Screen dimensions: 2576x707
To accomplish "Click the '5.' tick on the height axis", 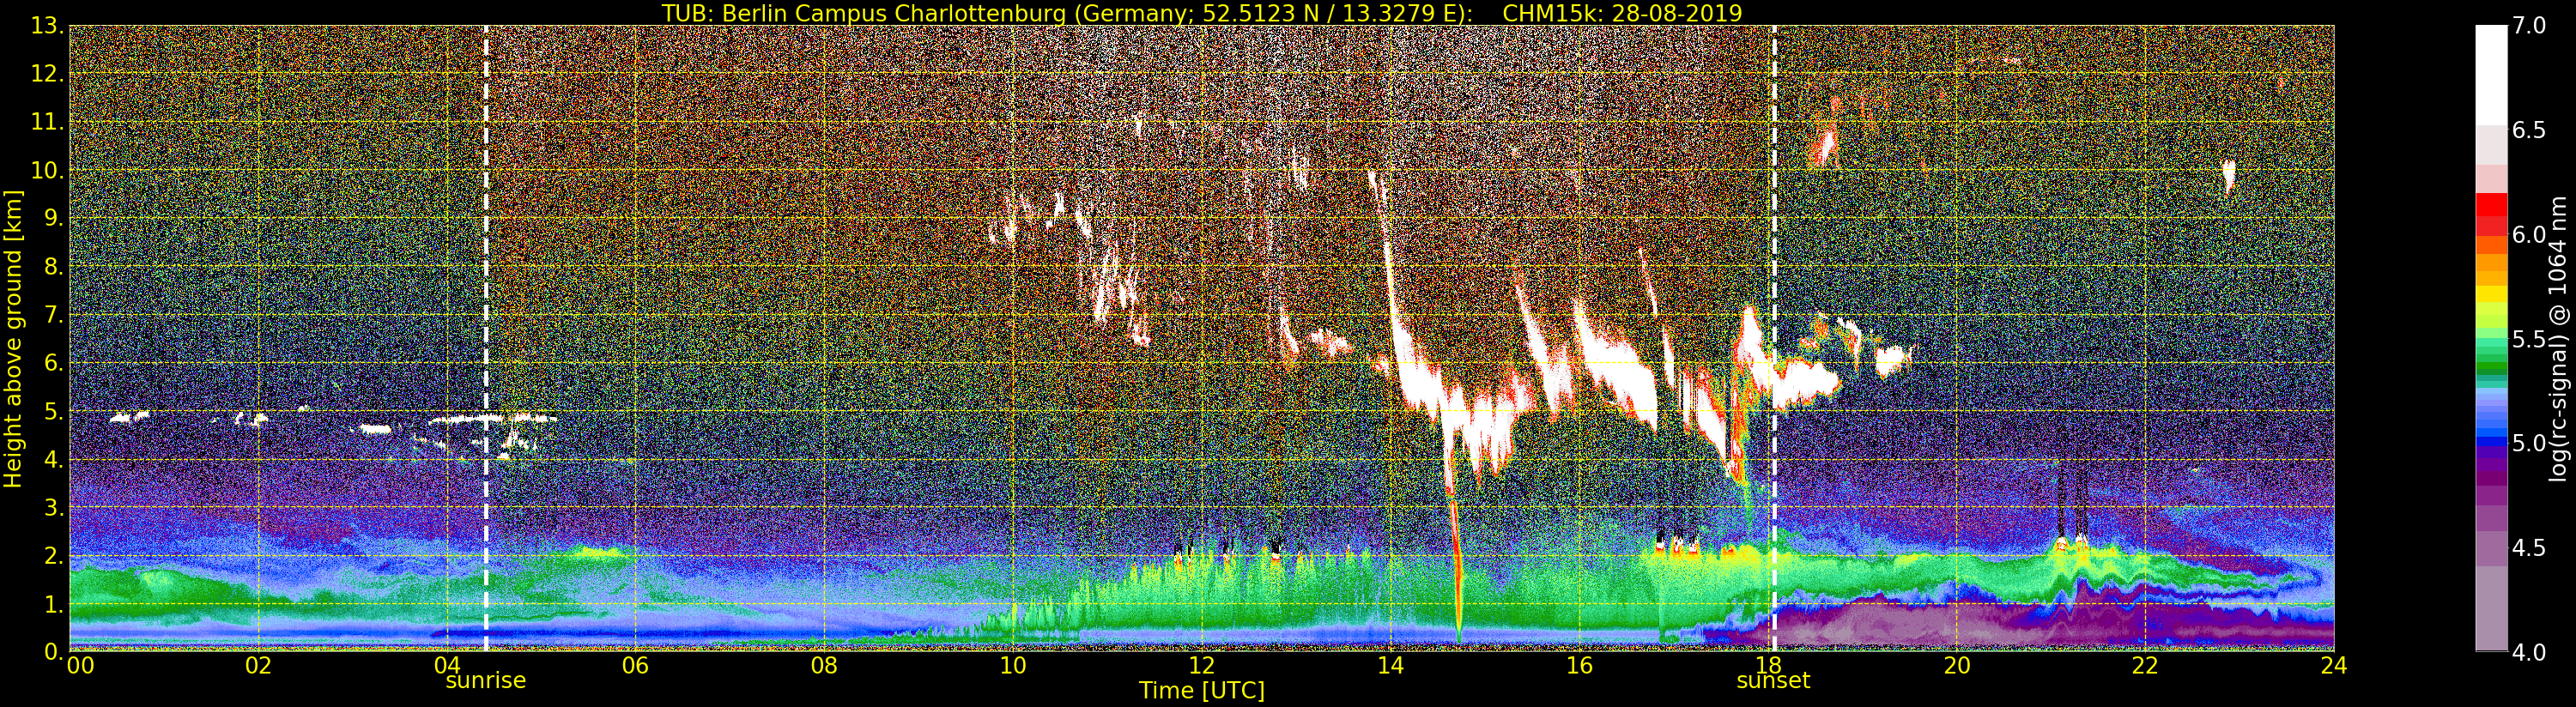I will 53,411.
